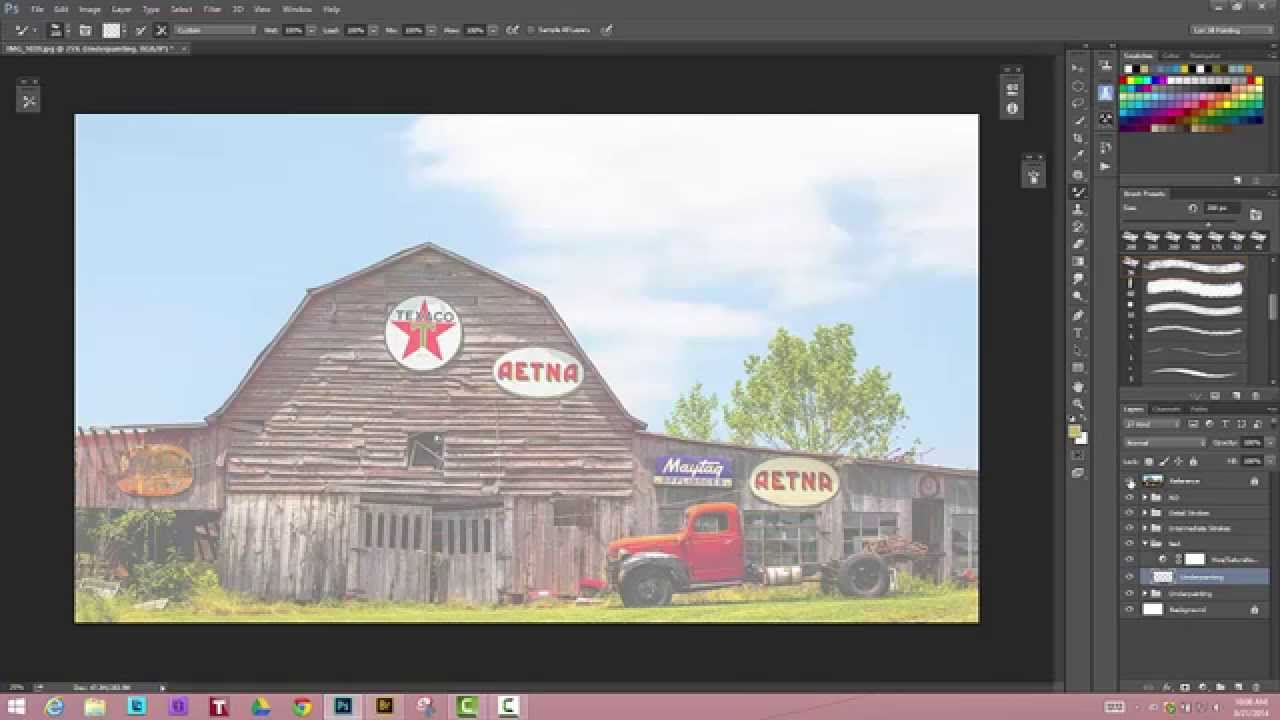Lock transparent pixels in the Layers panel

tap(1146, 461)
